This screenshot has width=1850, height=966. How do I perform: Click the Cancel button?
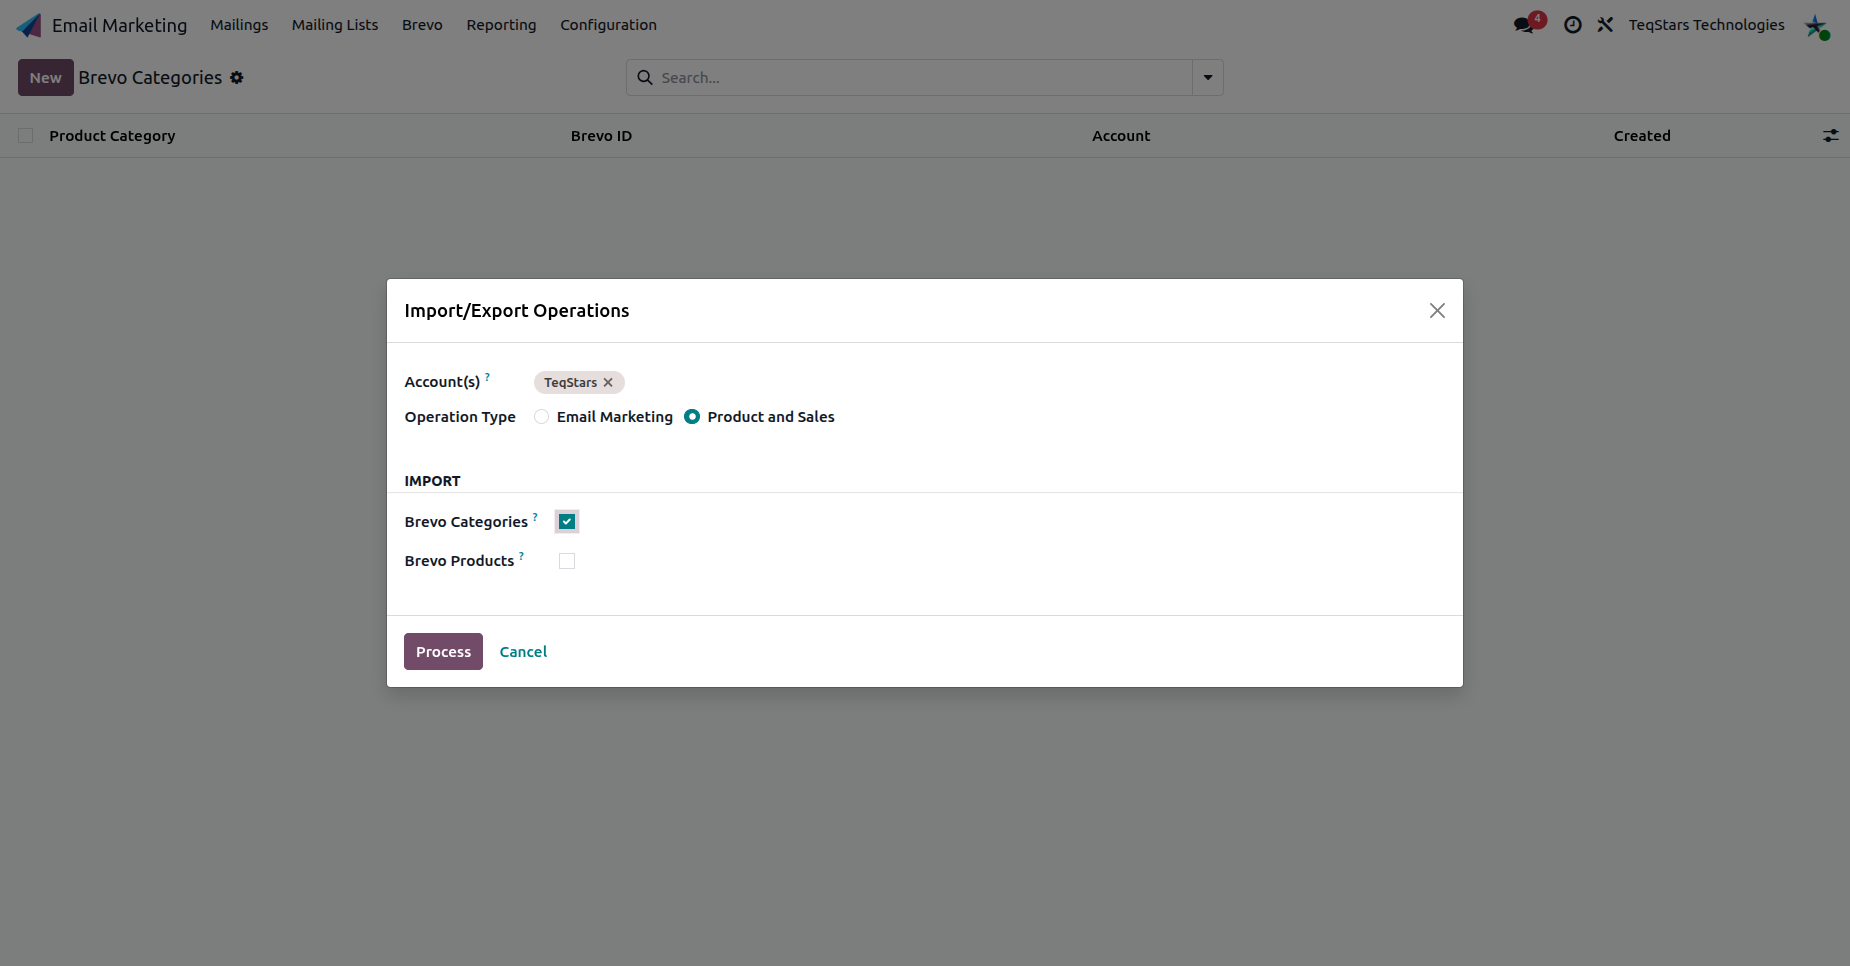point(523,651)
